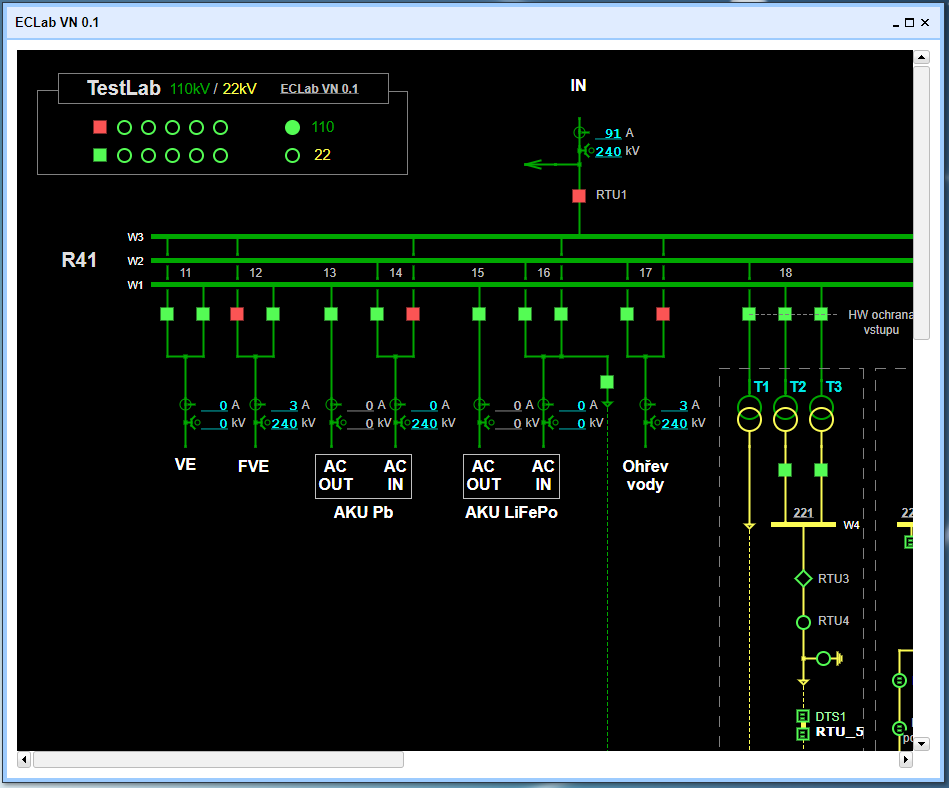
Task: Click the green switch in bay 17
Action: coord(627,314)
